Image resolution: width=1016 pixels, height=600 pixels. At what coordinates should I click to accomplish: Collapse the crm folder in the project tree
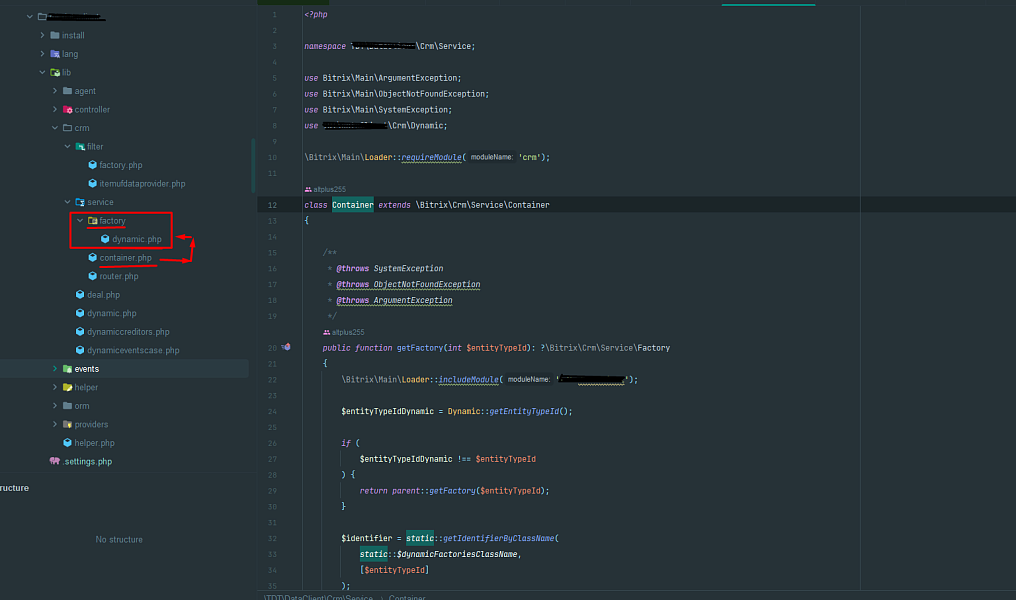pyautogui.click(x=55, y=127)
